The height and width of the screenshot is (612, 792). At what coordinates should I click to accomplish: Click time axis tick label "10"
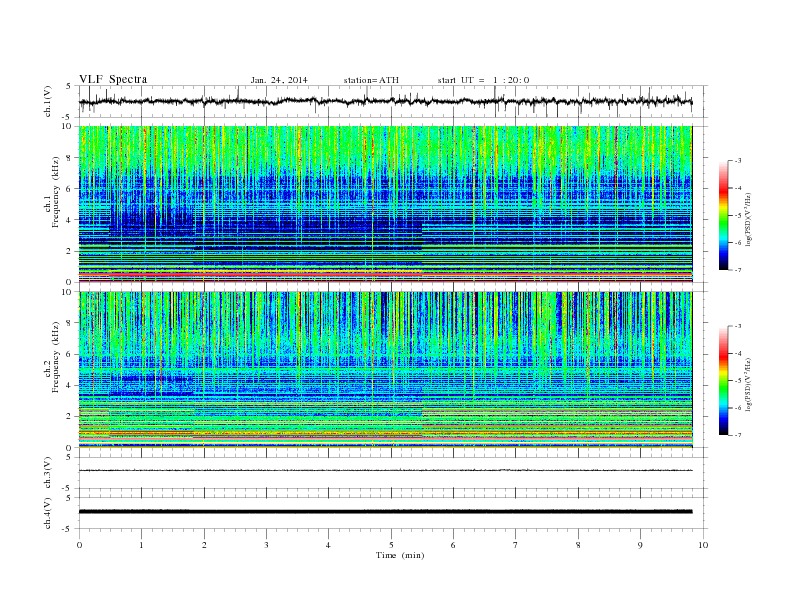[703, 545]
